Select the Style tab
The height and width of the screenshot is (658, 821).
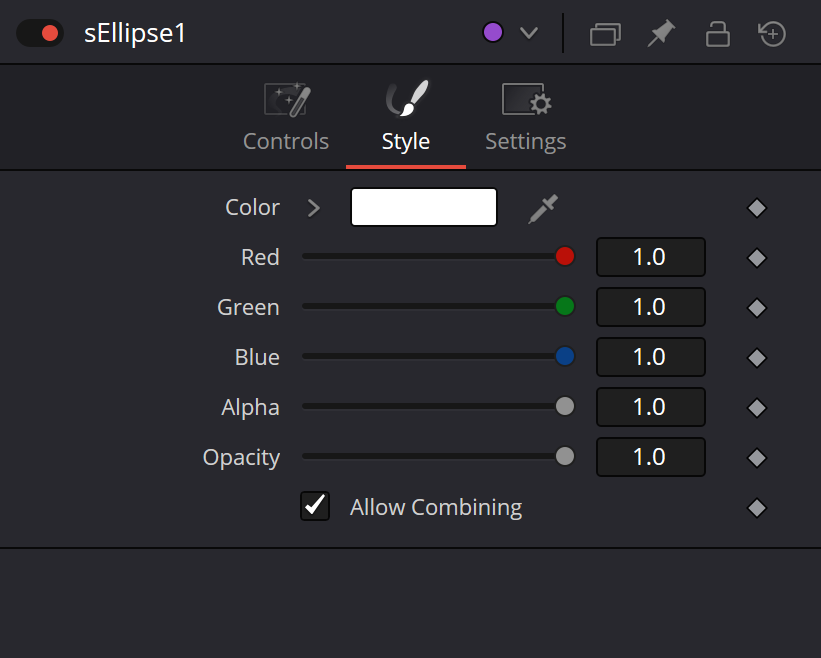pos(406,117)
